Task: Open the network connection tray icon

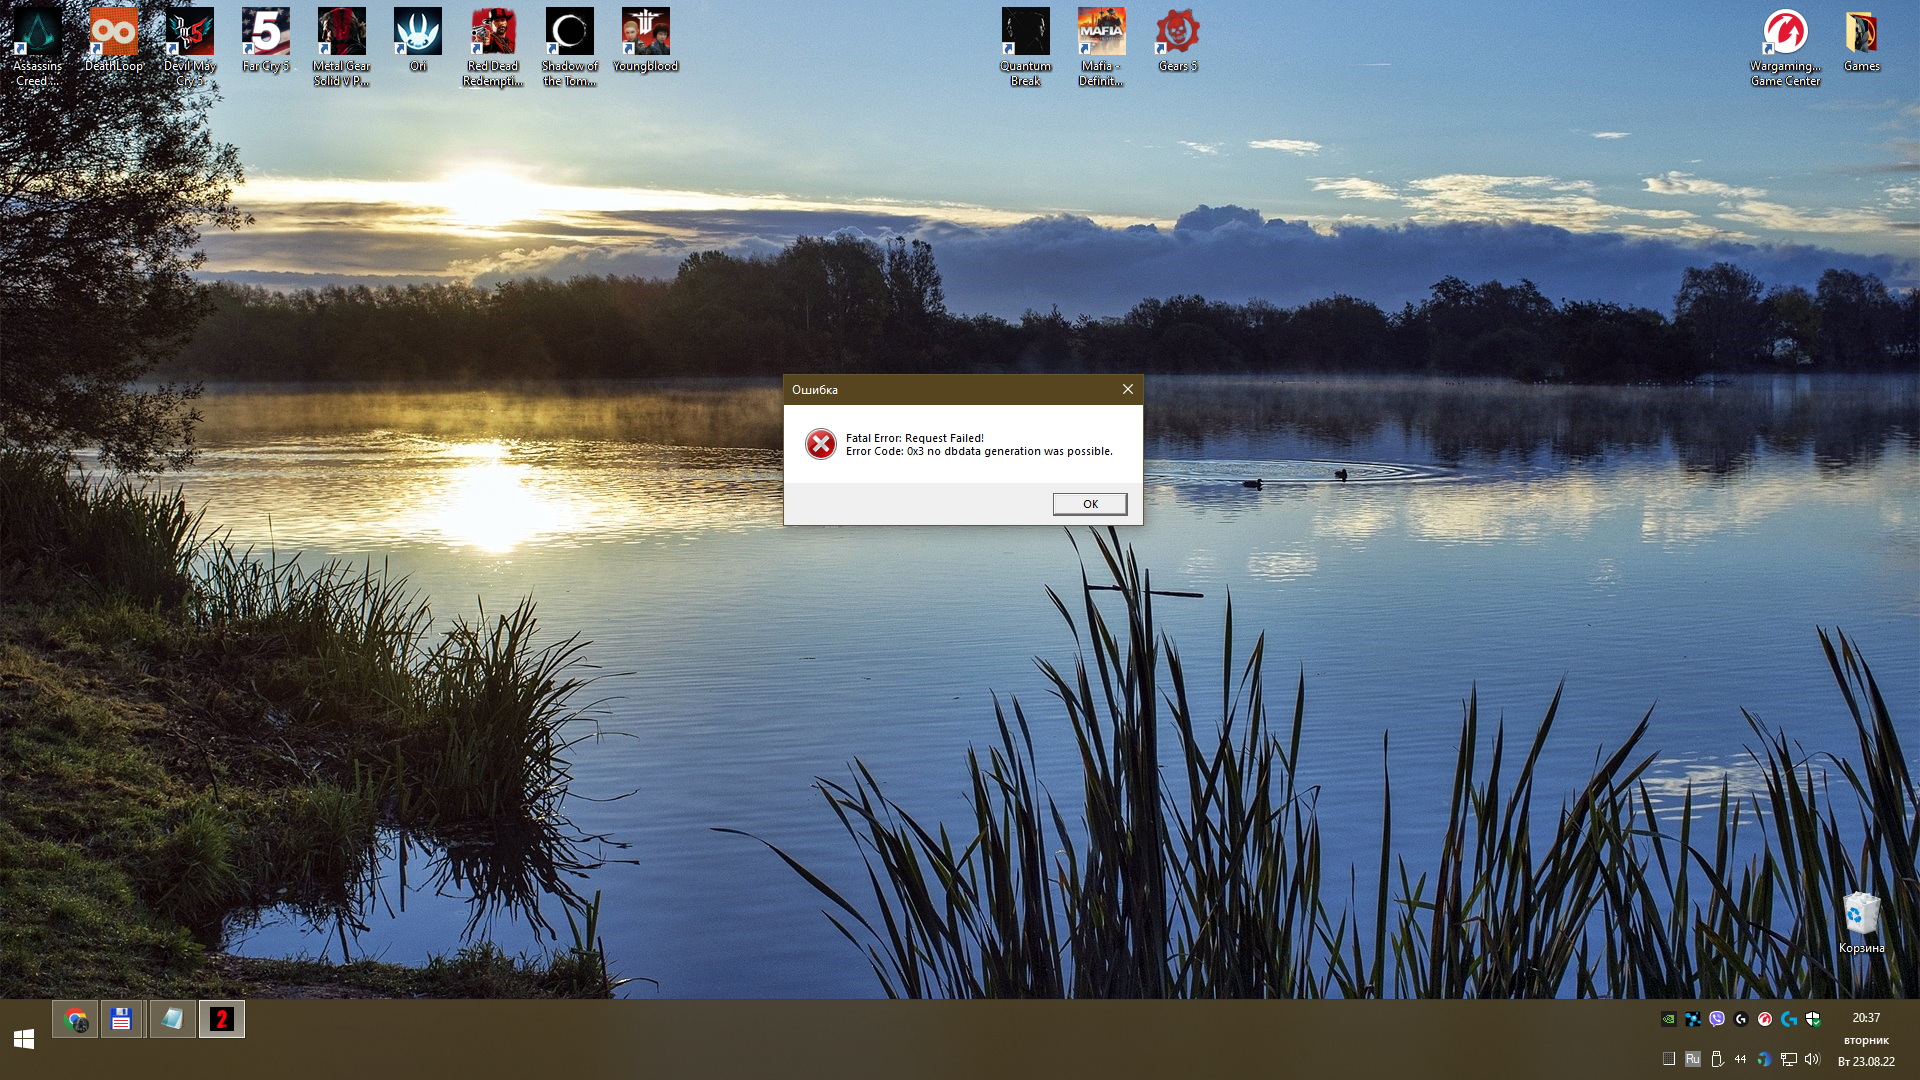Action: pos(1789,1059)
